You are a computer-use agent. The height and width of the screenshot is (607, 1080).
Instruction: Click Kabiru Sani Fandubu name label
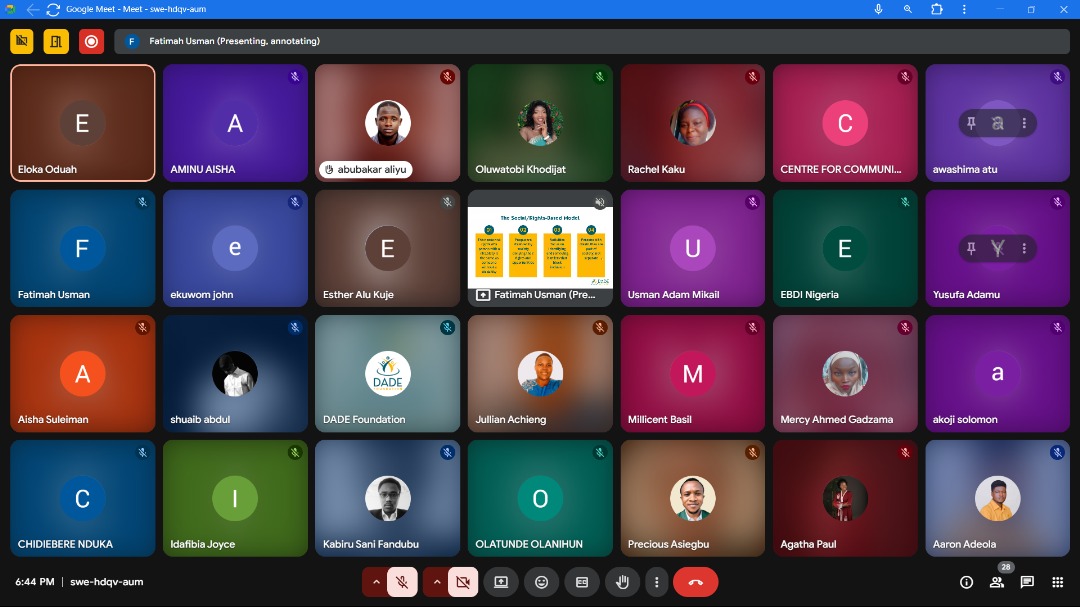tap(371, 544)
